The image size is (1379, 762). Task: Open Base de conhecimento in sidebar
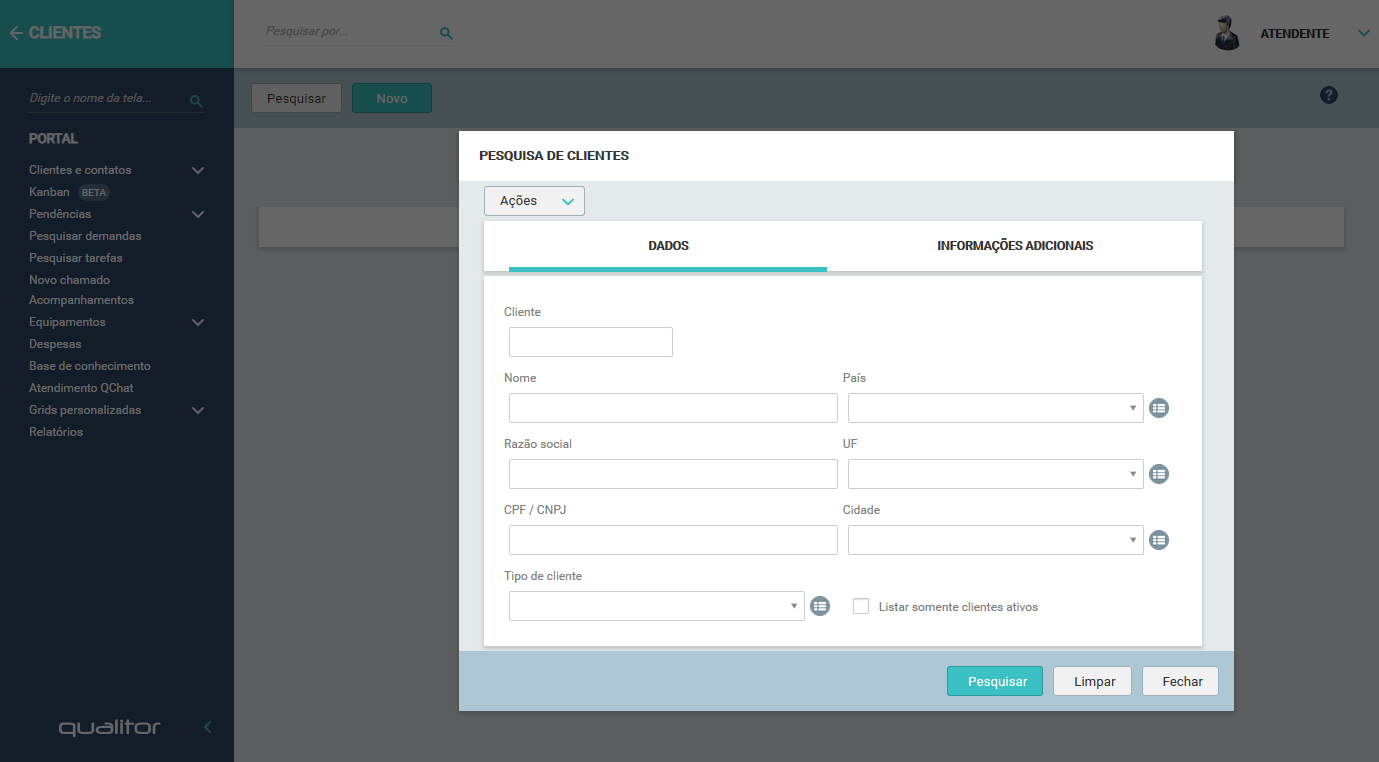90,366
